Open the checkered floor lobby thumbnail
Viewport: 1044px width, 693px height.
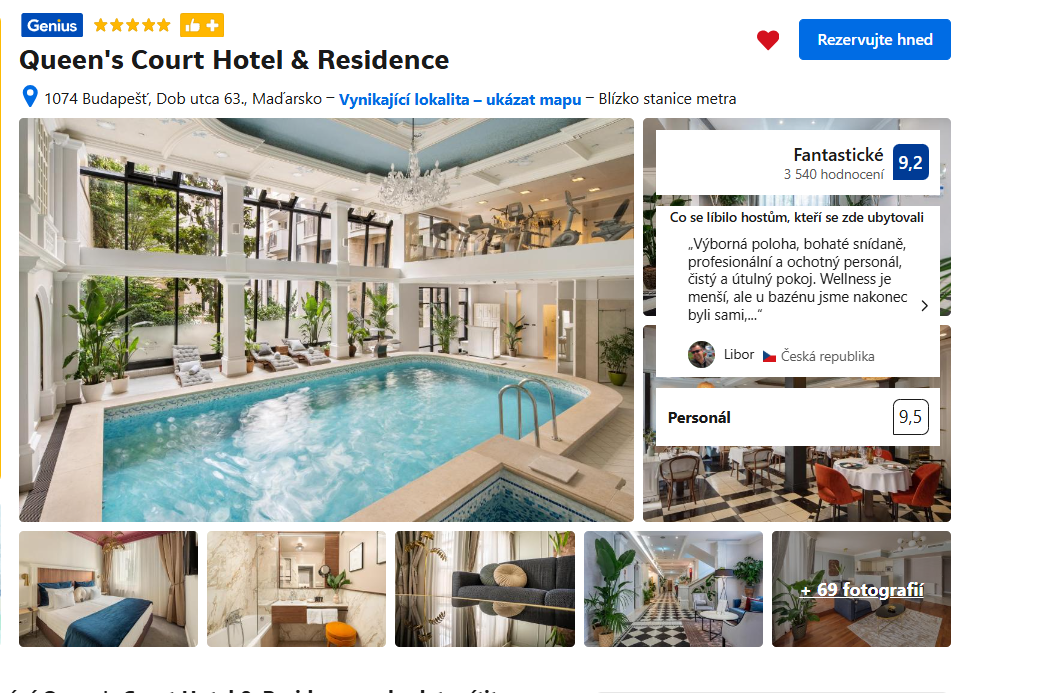(673, 589)
